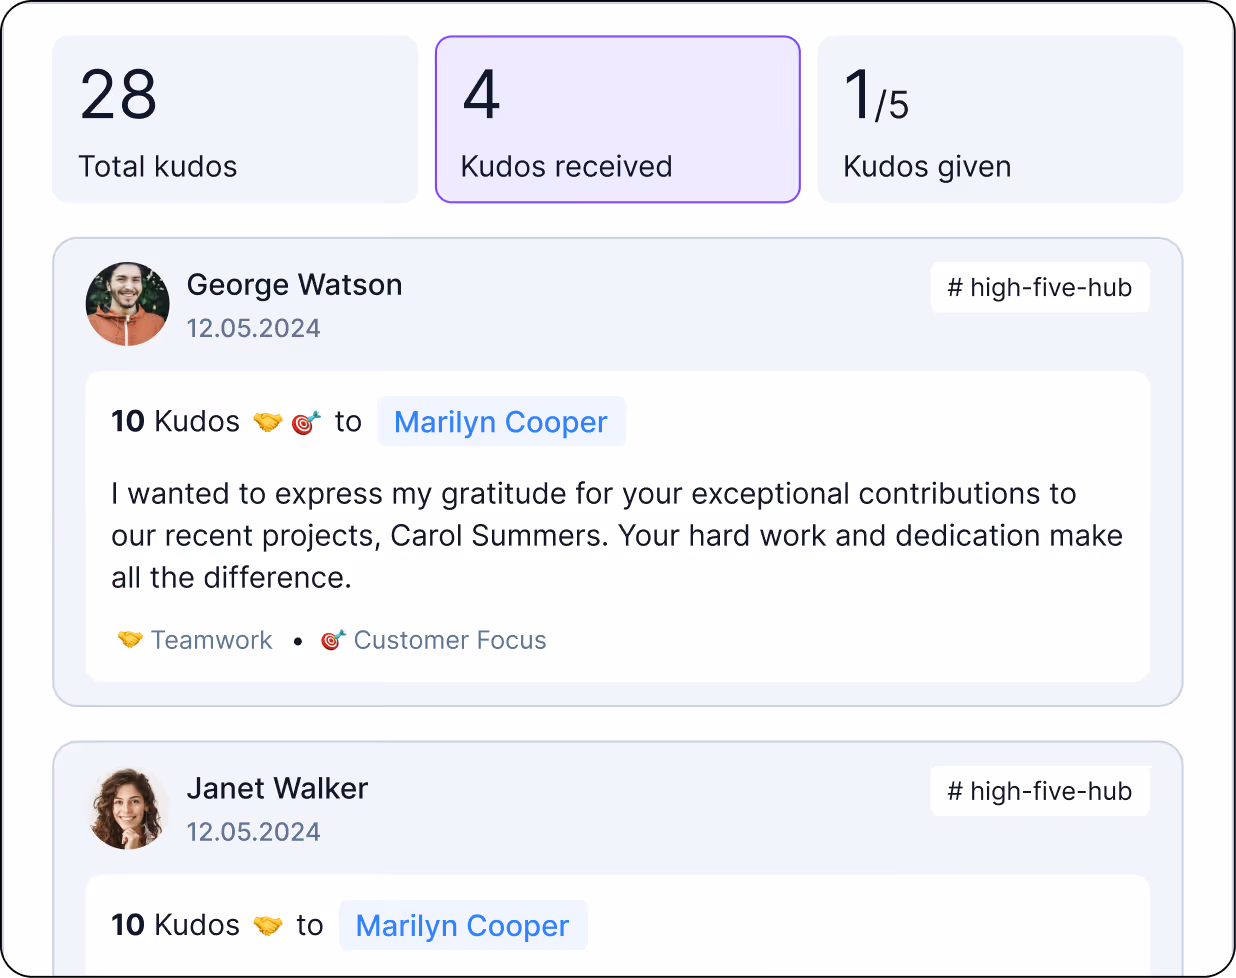
Task: Select the Customer Focus value tag
Action: coord(433,640)
